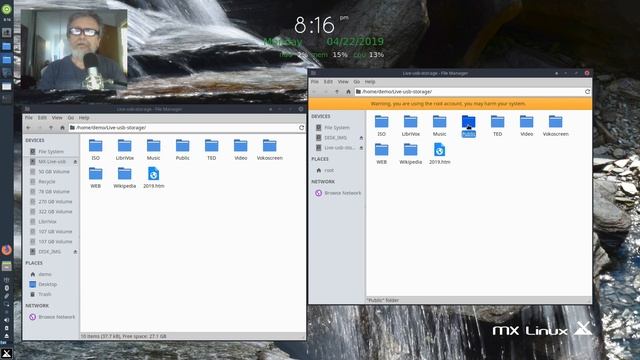Viewport: 640px width, 360px height.
Task: Eject DISK_IMG device in left File Manager sidebar
Action: [x=76, y=252]
